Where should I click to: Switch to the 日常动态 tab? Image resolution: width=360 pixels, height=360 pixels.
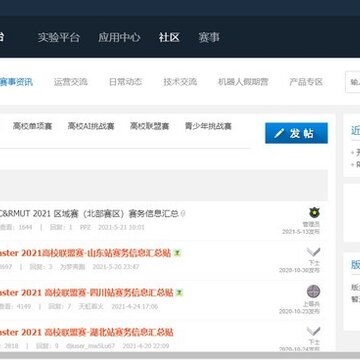[x=125, y=82]
